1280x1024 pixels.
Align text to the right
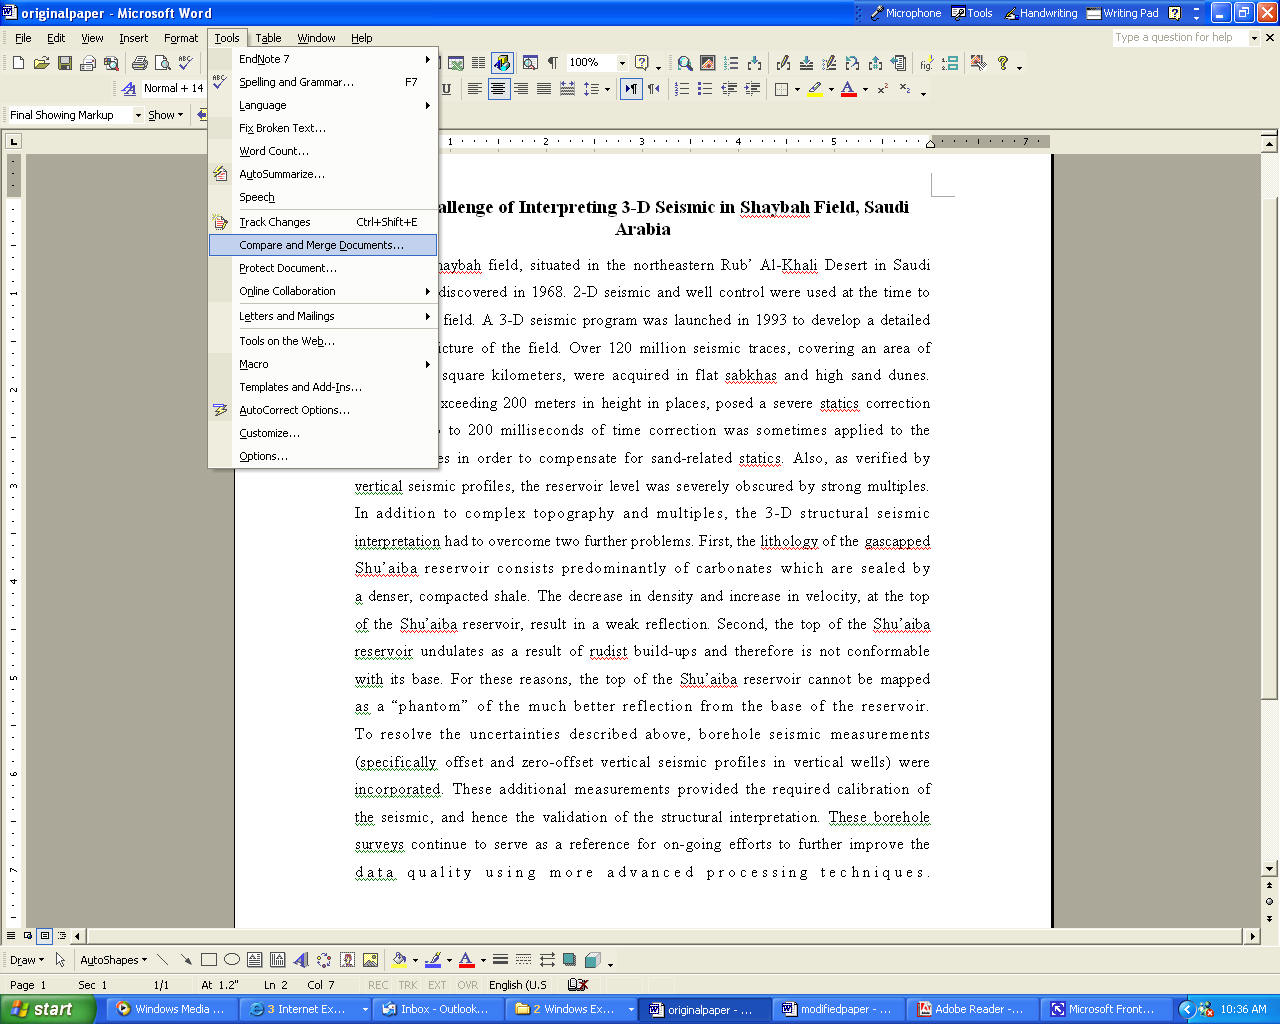[521, 89]
